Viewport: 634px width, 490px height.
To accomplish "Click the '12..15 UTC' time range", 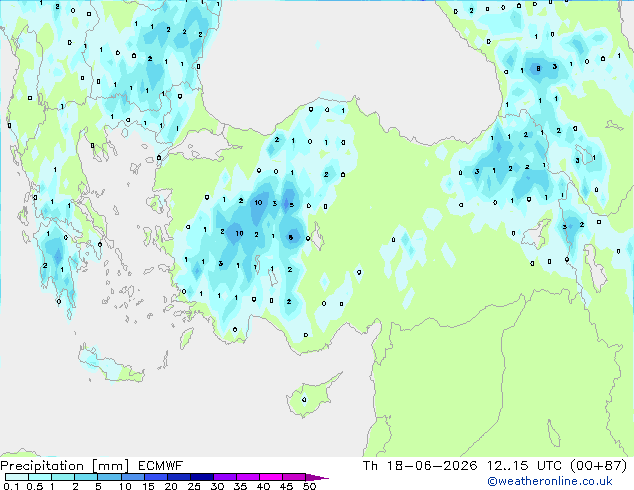I will pos(524,466).
